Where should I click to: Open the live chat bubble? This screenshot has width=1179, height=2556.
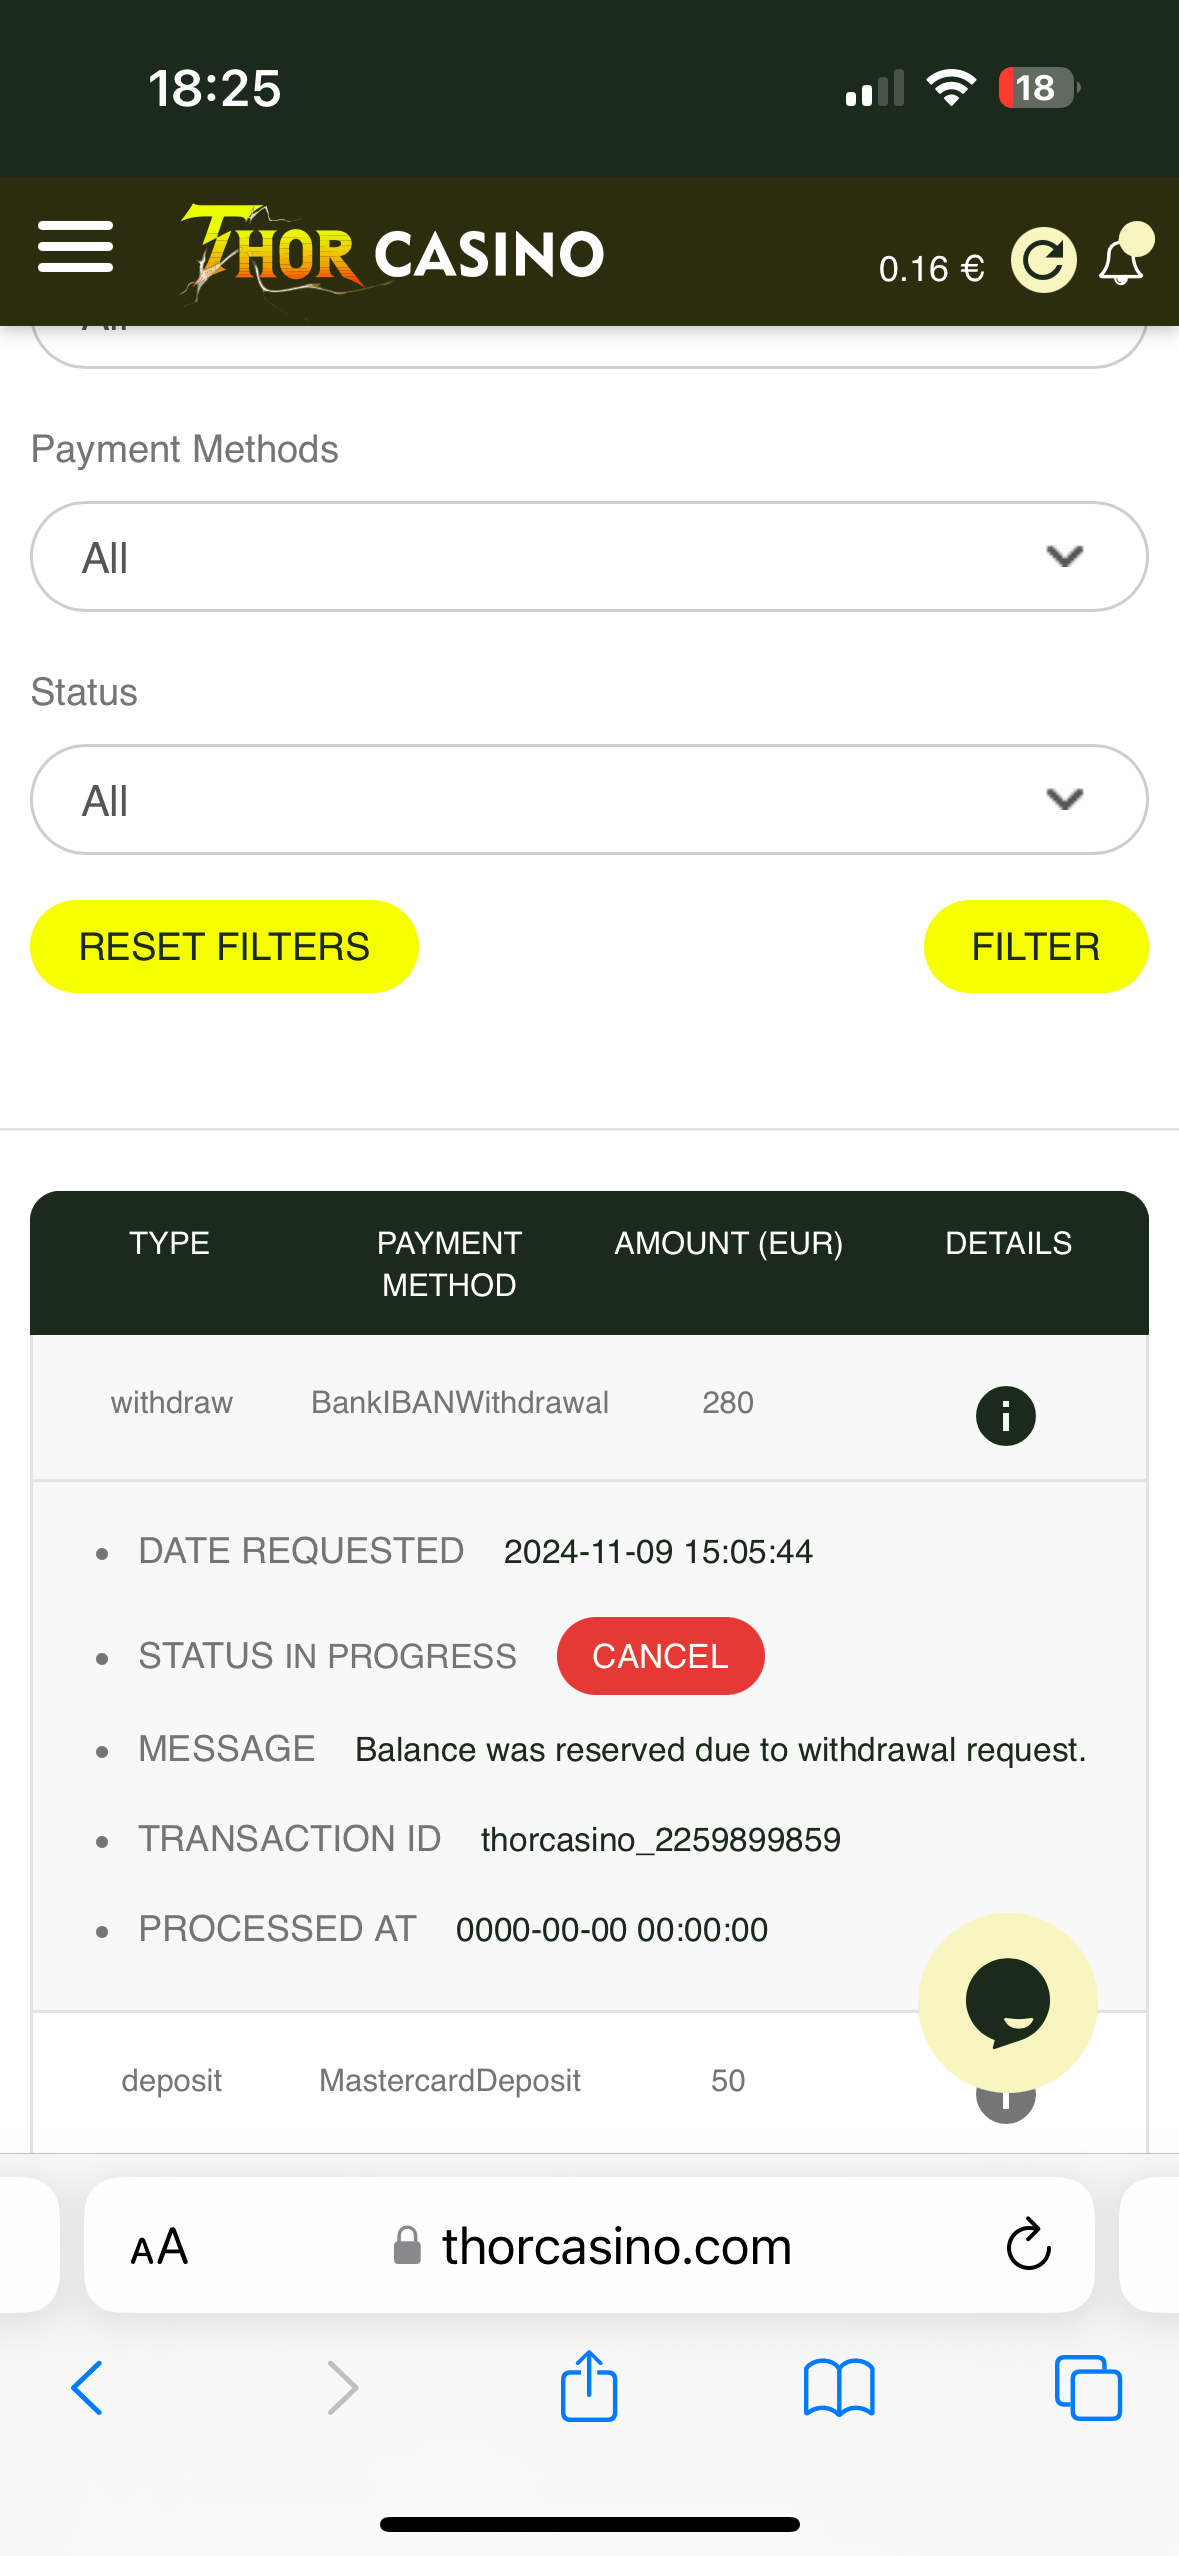tap(1007, 2002)
